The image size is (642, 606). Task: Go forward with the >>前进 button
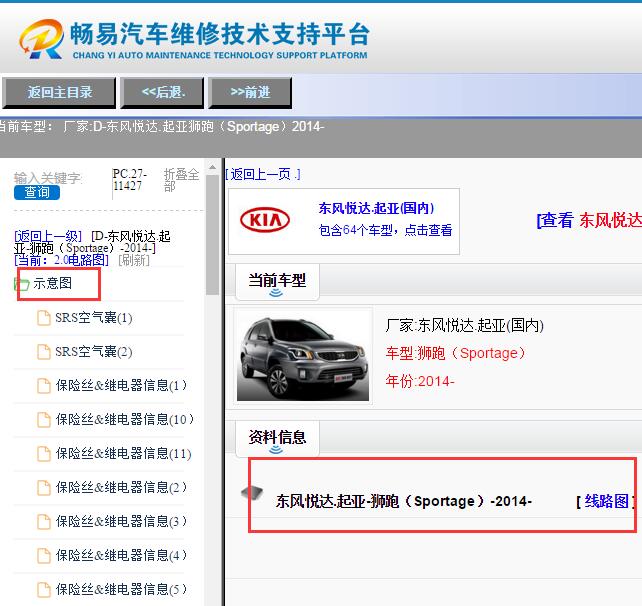[x=250, y=93]
